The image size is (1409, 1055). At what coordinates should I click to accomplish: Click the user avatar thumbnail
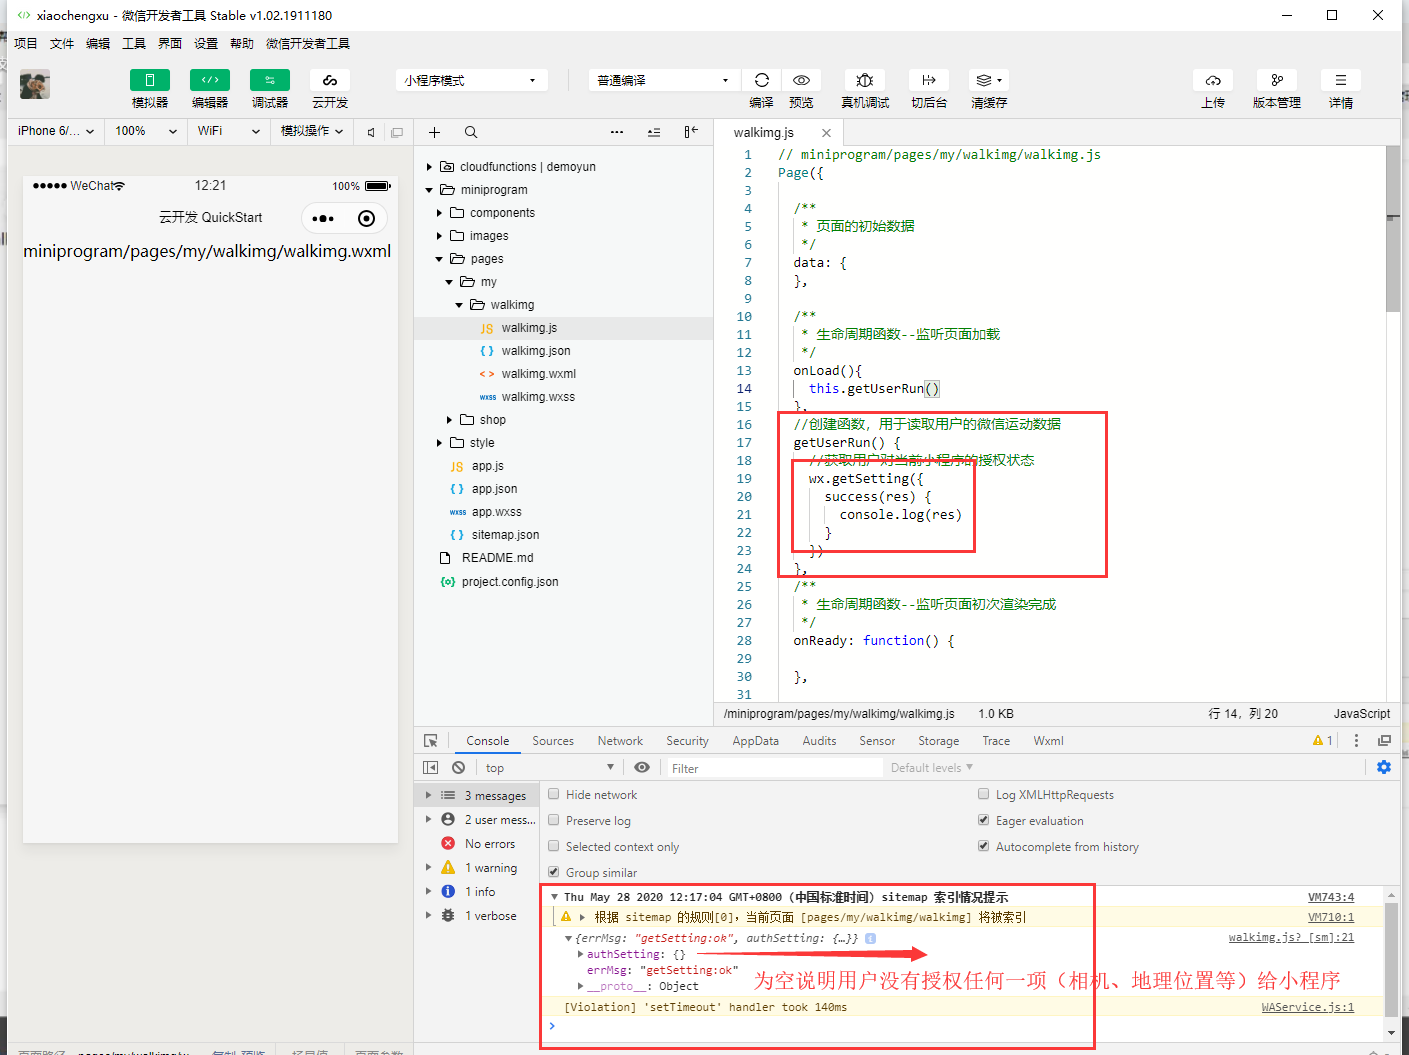click(35, 85)
